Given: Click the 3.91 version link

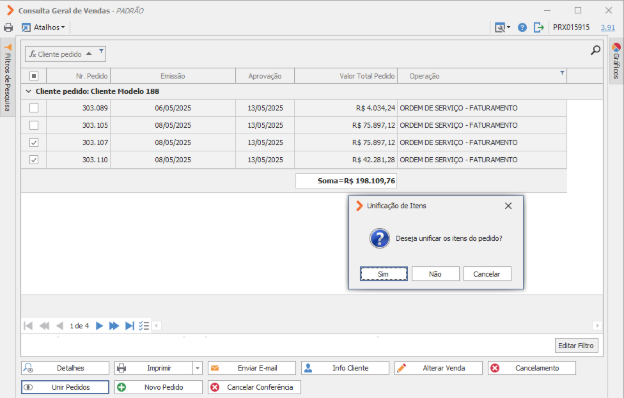Looking at the screenshot, I should [x=608, y=27].
